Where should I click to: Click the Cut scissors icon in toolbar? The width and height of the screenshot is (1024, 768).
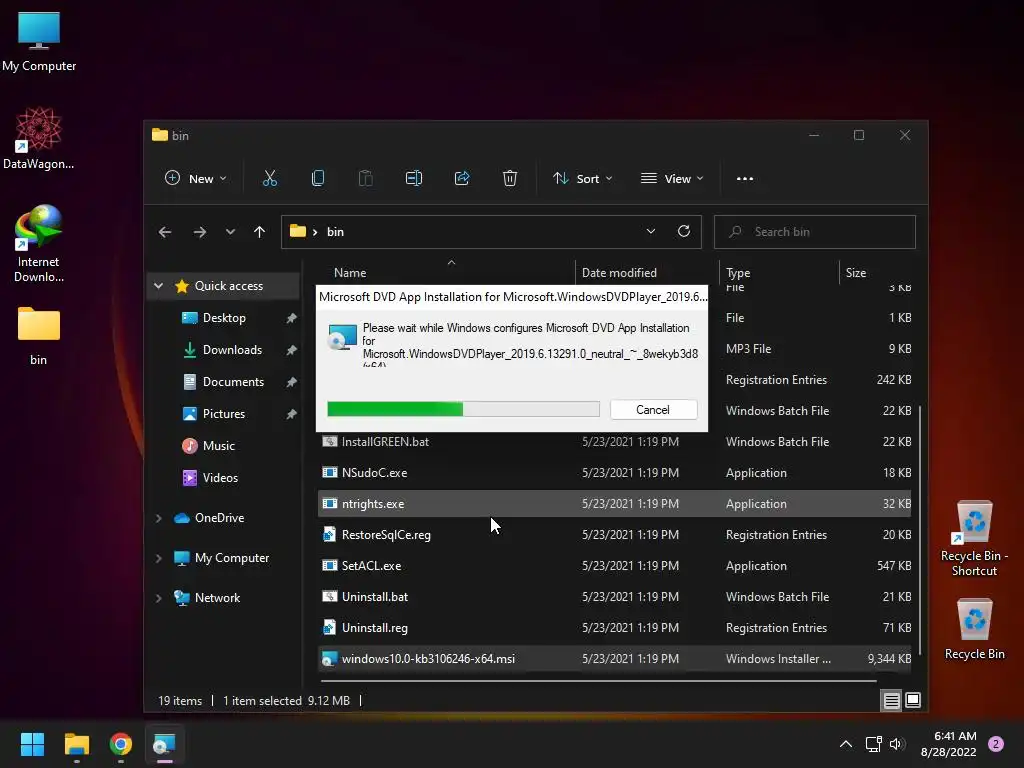270,178
